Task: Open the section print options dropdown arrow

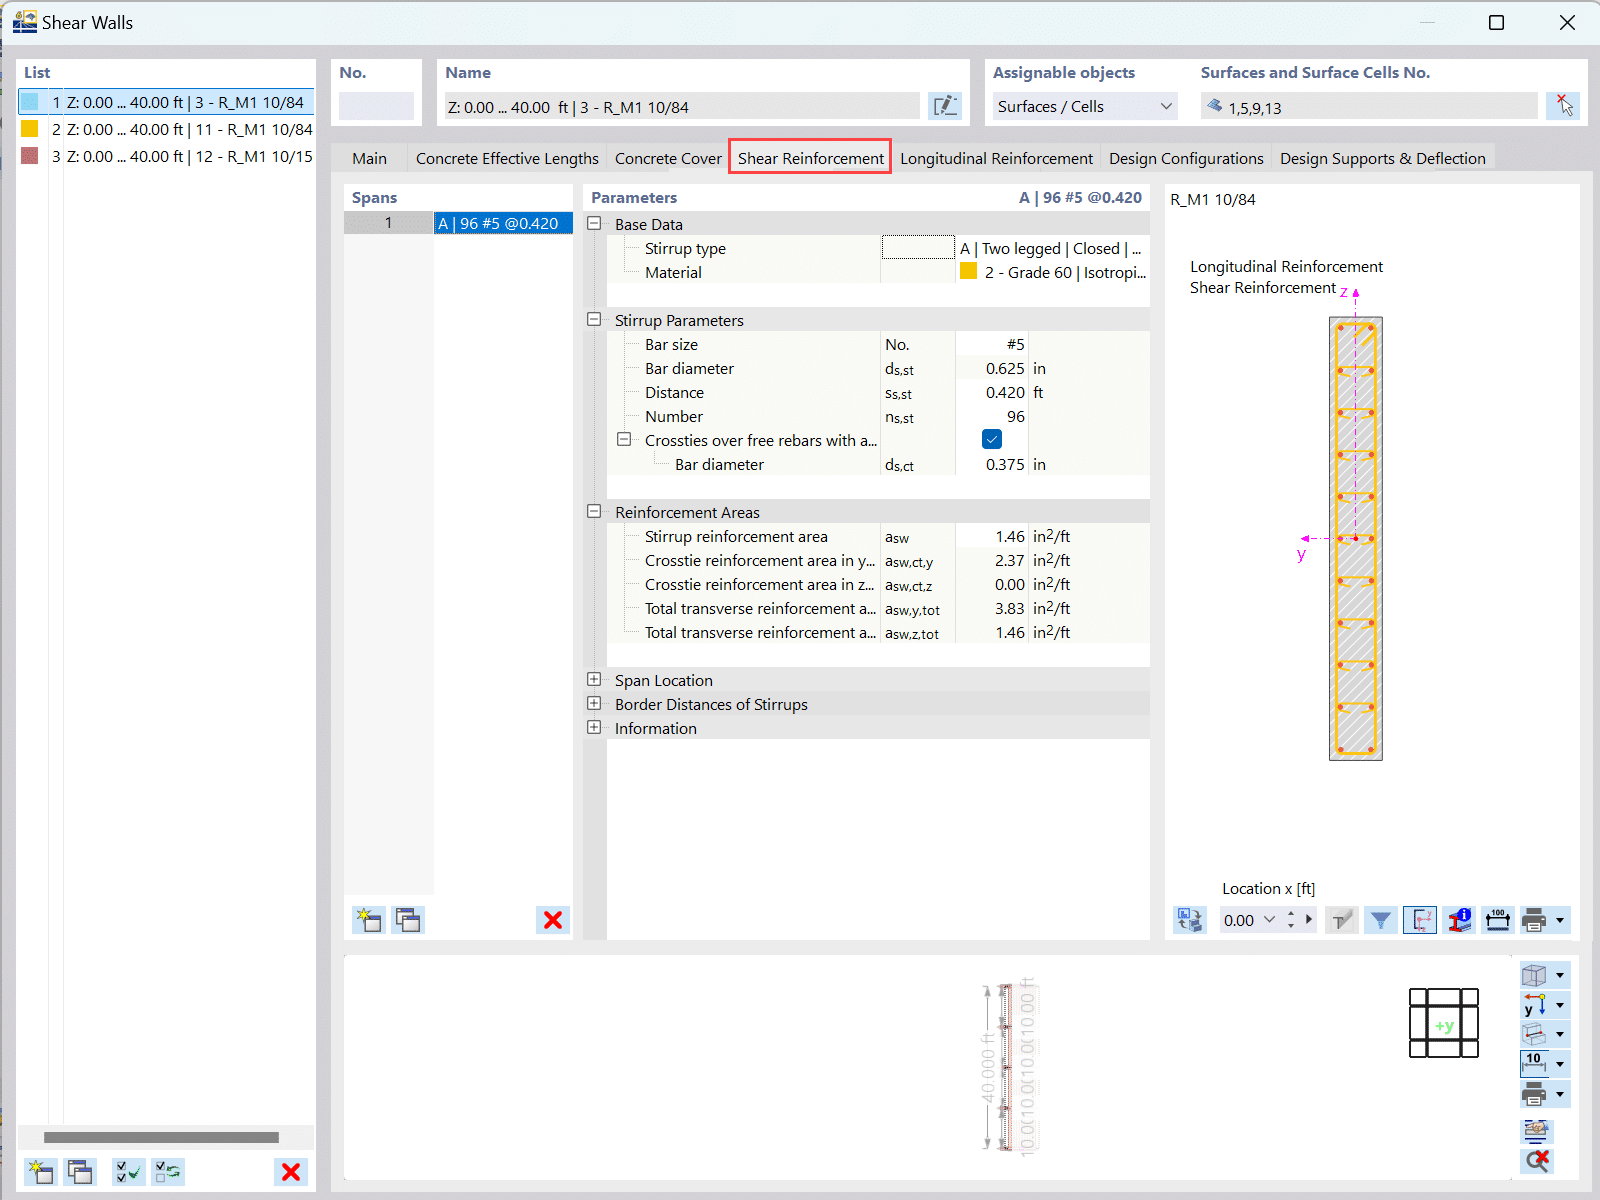Action: click(x=1560, y=920)
